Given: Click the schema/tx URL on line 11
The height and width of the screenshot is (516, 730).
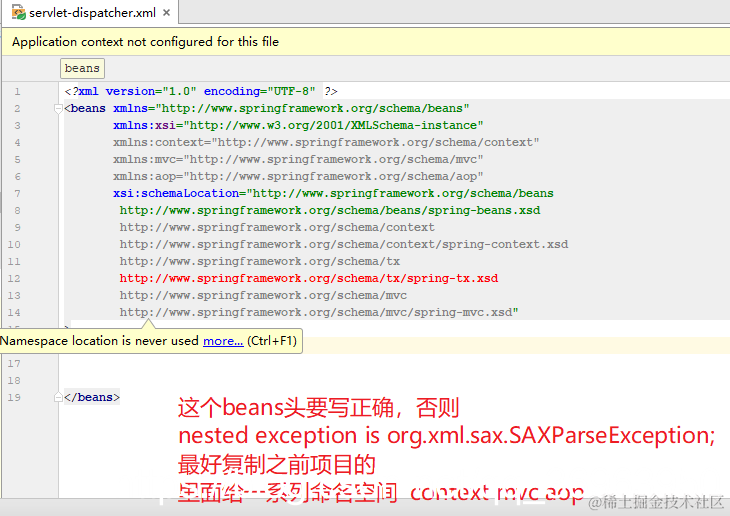Looking at the screenshot, I should 260,261.
